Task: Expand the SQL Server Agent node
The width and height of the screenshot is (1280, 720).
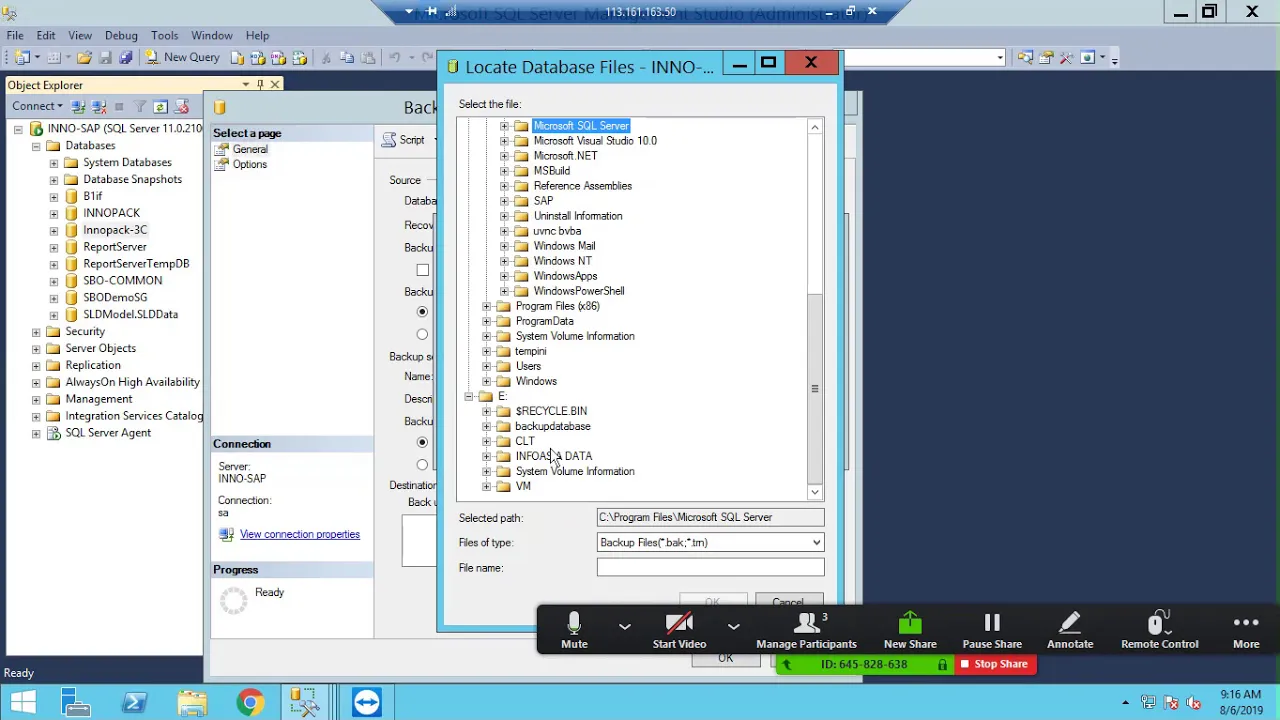Action: 36,433
